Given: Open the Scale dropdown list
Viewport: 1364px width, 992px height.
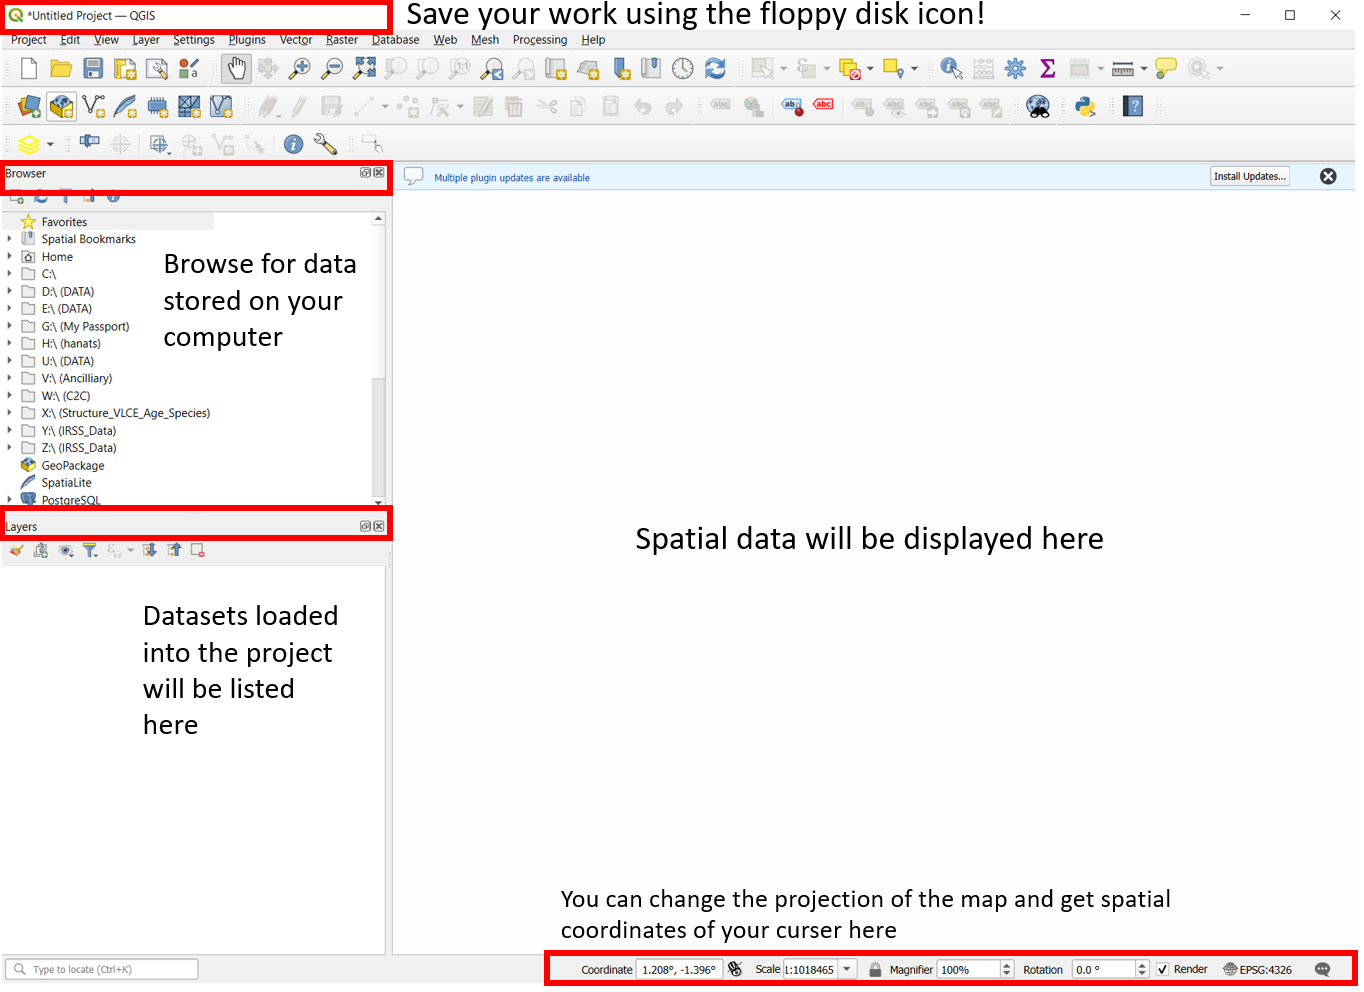Looking at the screenshot, I should coord(847,969).
